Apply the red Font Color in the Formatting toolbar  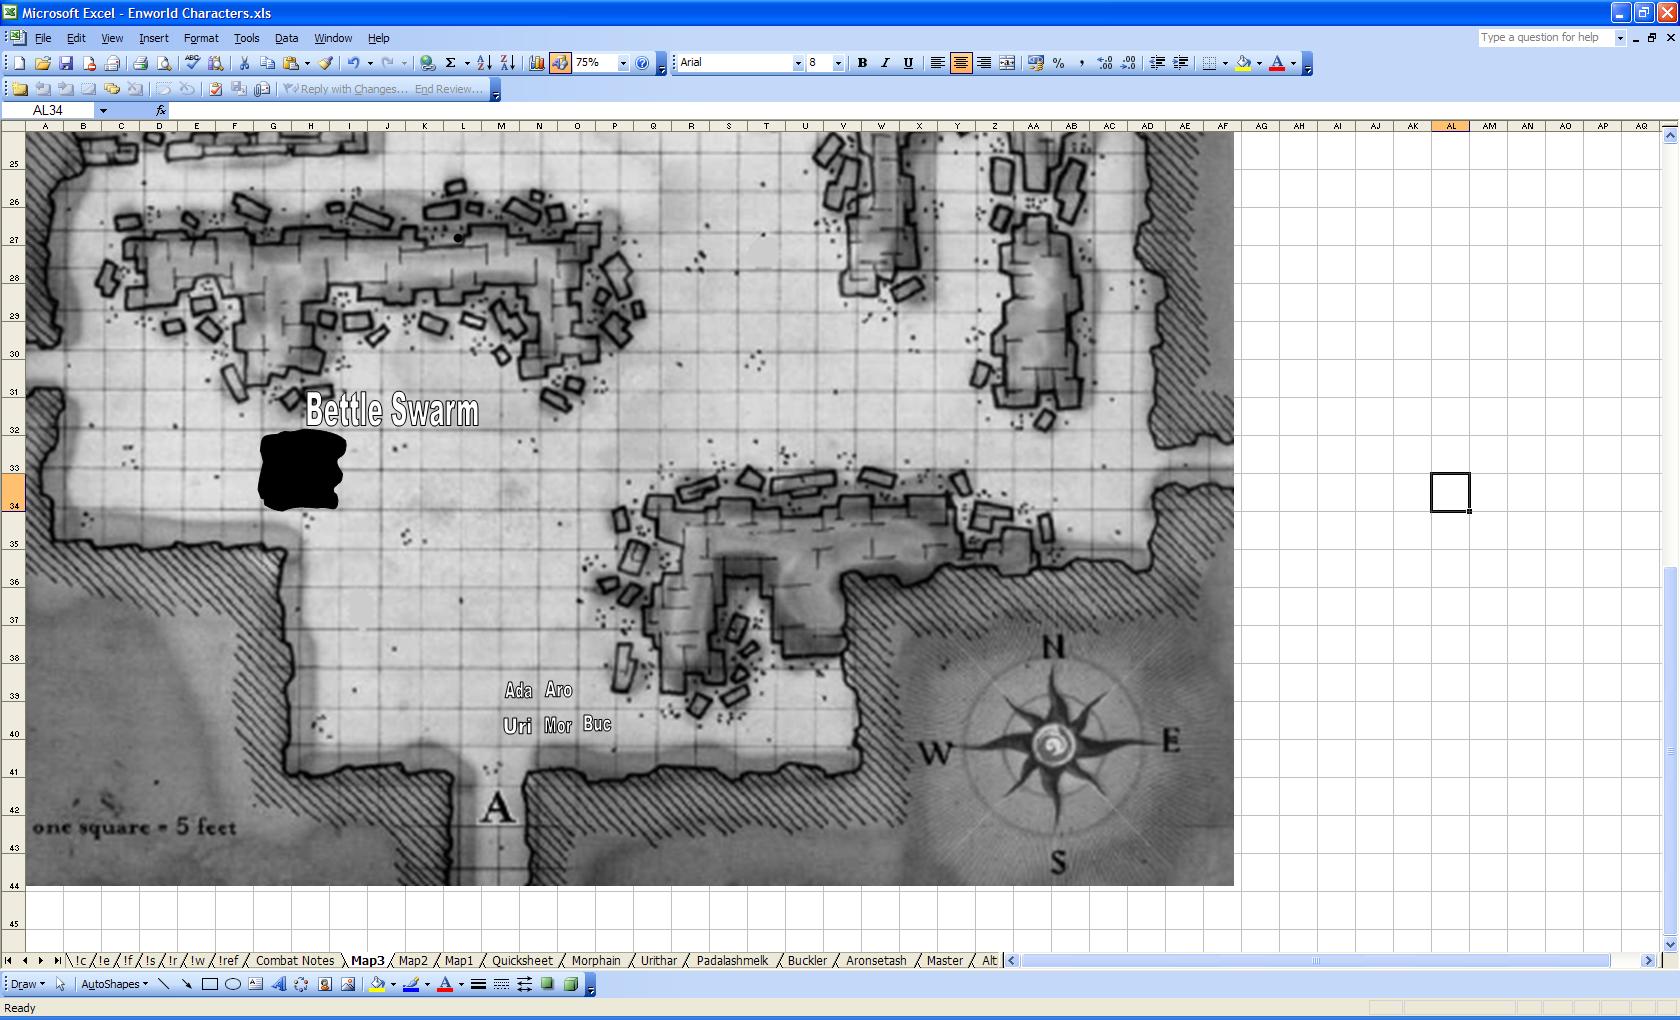1277,63
